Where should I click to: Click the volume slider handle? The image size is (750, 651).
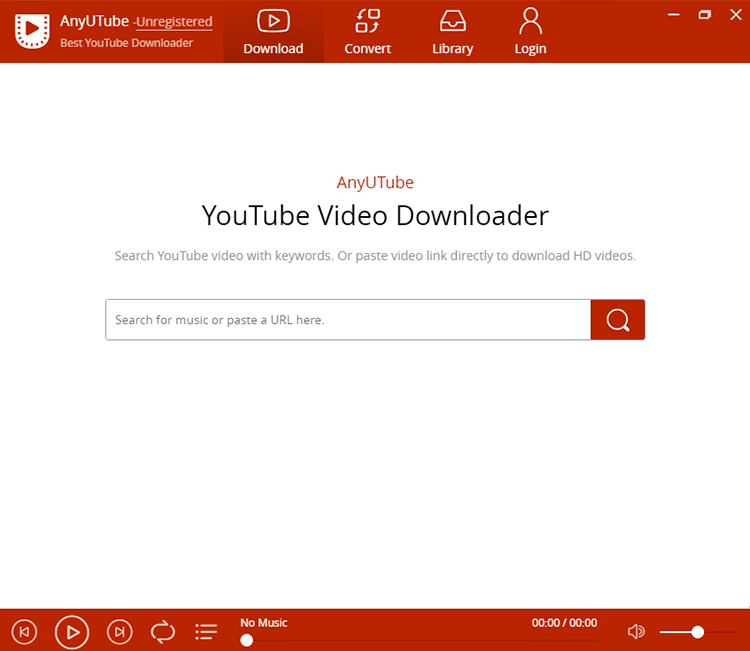[x=698, y=632]
